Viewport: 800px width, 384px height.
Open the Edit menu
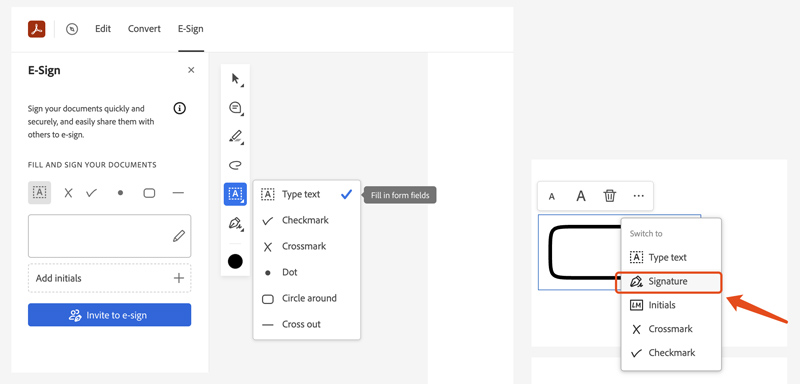click(x=103, y=29)
